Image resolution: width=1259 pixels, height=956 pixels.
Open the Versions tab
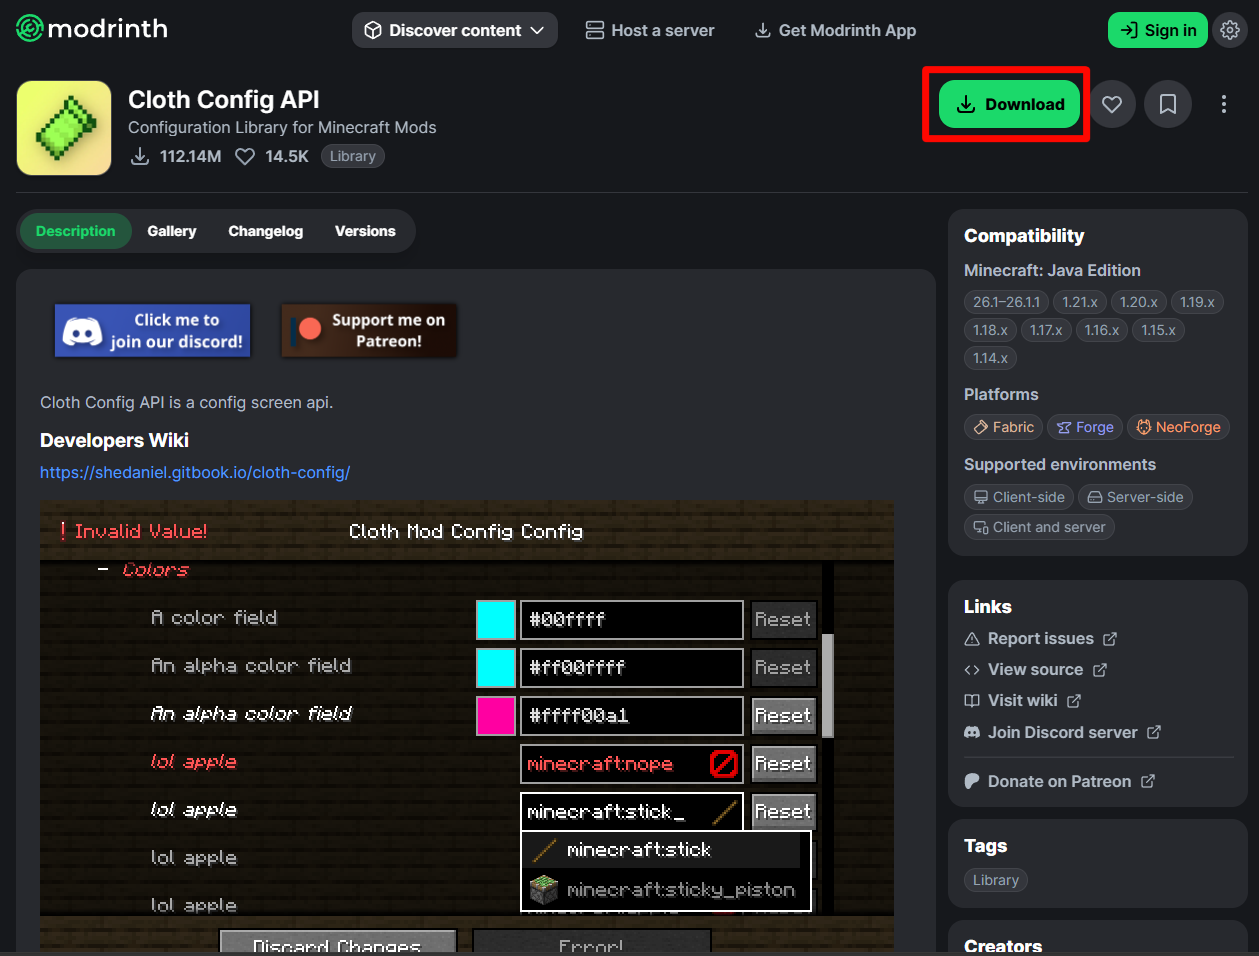365,231
